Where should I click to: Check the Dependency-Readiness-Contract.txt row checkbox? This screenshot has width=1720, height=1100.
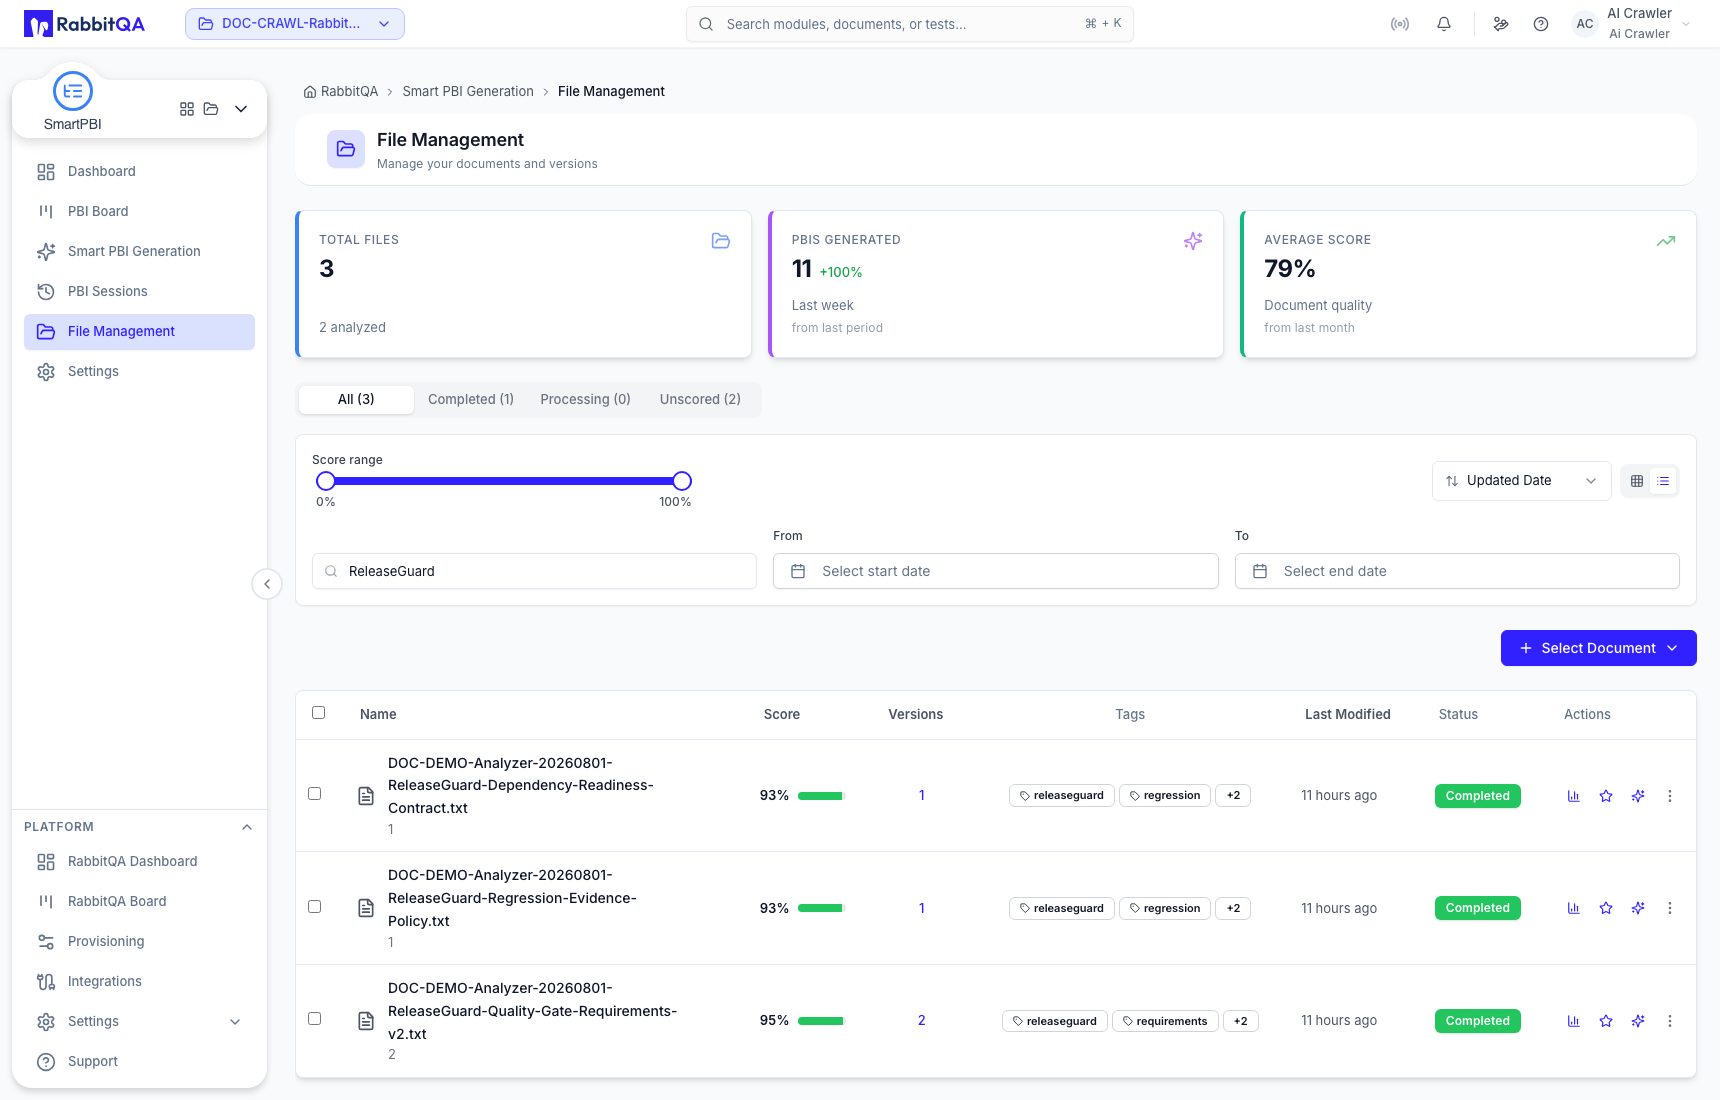[x=315, y=794]
